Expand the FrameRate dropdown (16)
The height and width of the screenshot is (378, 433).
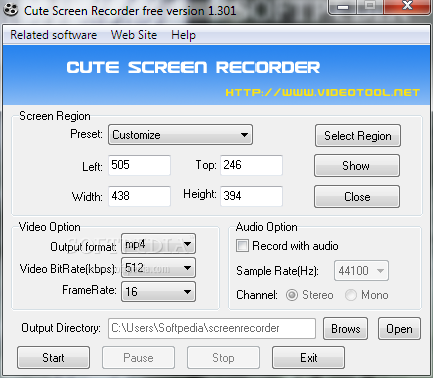click(158, 292)
